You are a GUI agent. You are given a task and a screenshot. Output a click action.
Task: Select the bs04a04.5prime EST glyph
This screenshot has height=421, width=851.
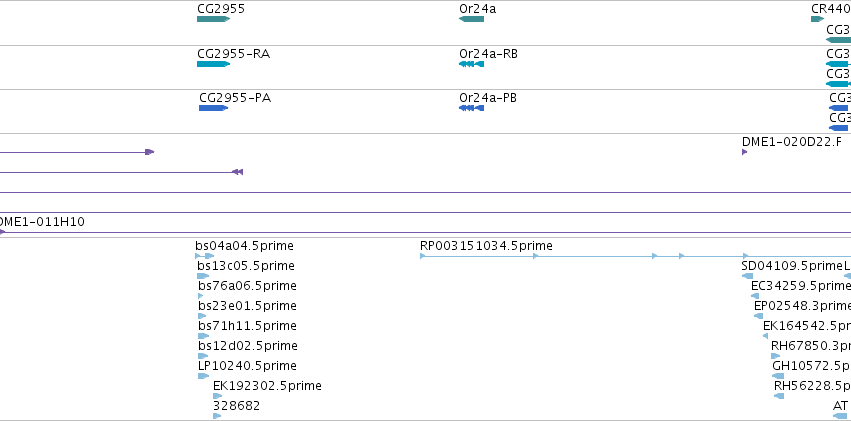[x=205, y=256]
